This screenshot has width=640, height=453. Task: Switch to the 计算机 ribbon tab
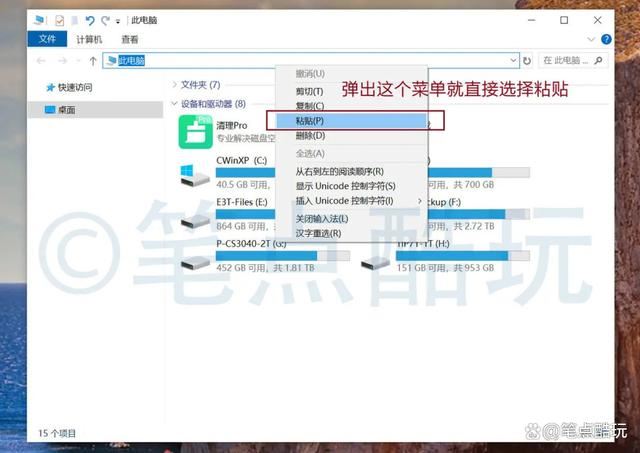89,40
